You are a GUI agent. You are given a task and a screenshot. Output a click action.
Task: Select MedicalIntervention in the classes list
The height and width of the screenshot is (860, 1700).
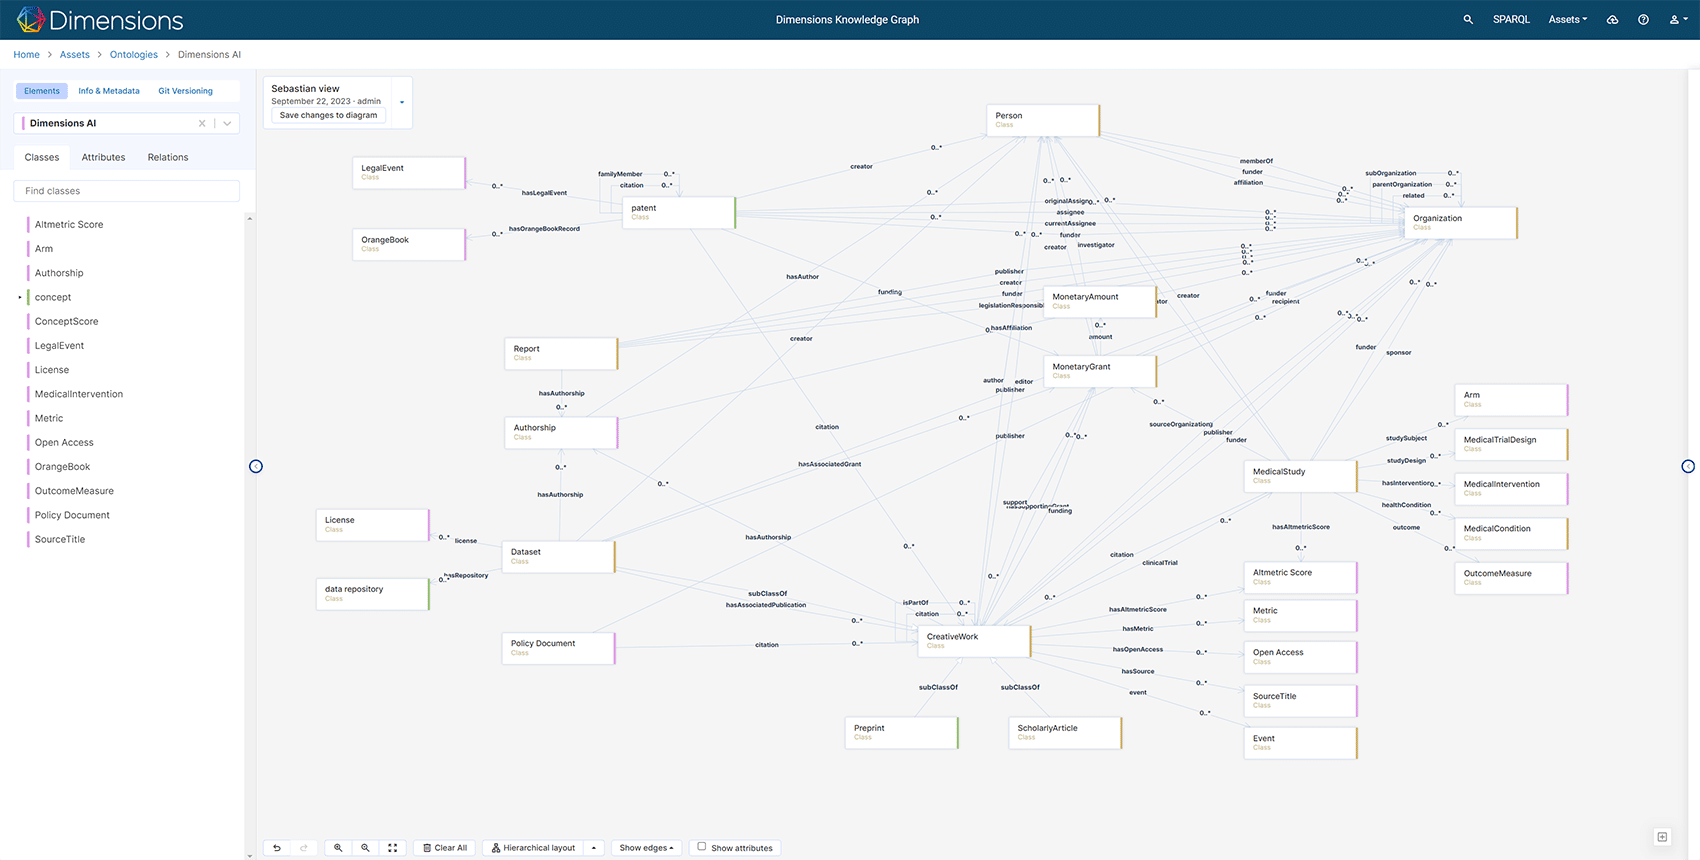click(79, 394)
